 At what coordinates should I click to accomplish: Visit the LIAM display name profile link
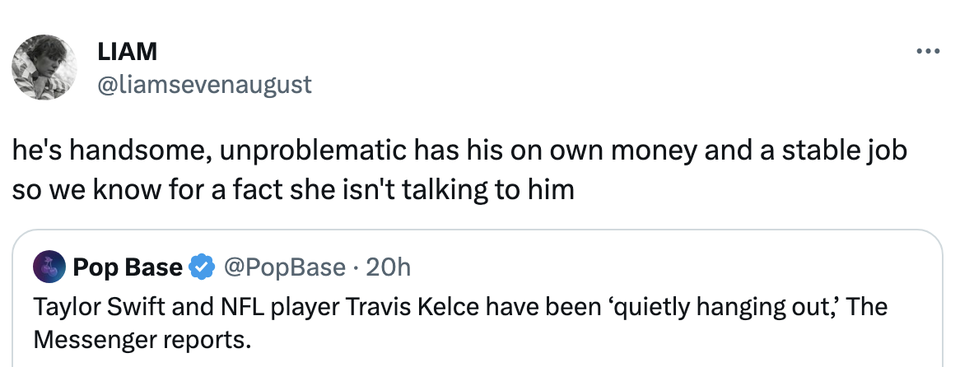point(127,52)
